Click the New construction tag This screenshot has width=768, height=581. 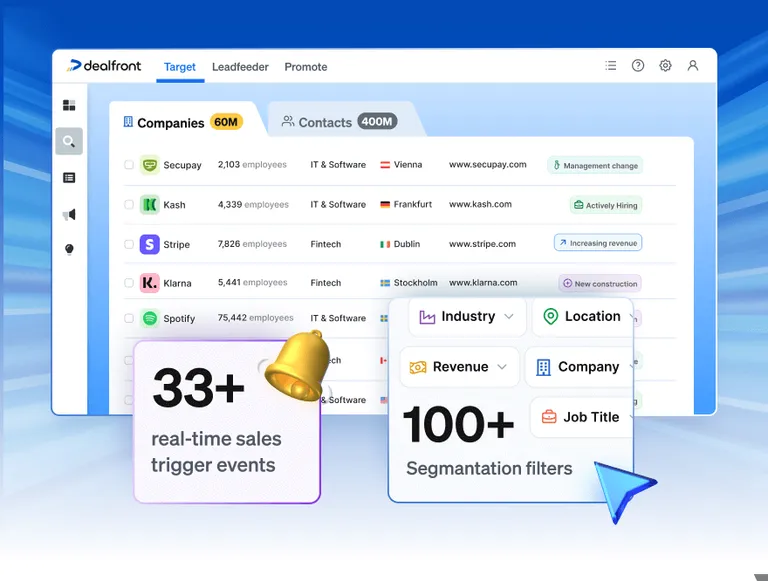click(600, 284)
